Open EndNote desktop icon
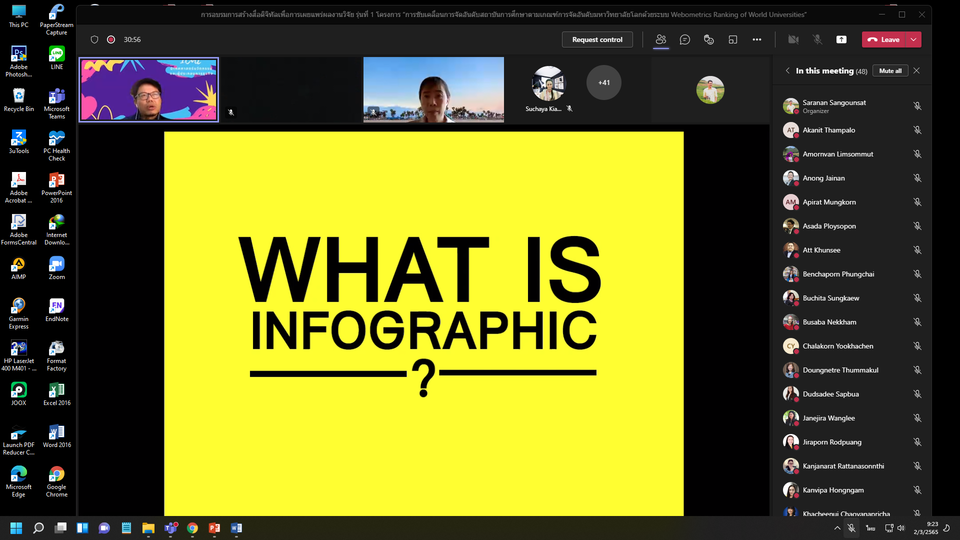 coord(56,310)
